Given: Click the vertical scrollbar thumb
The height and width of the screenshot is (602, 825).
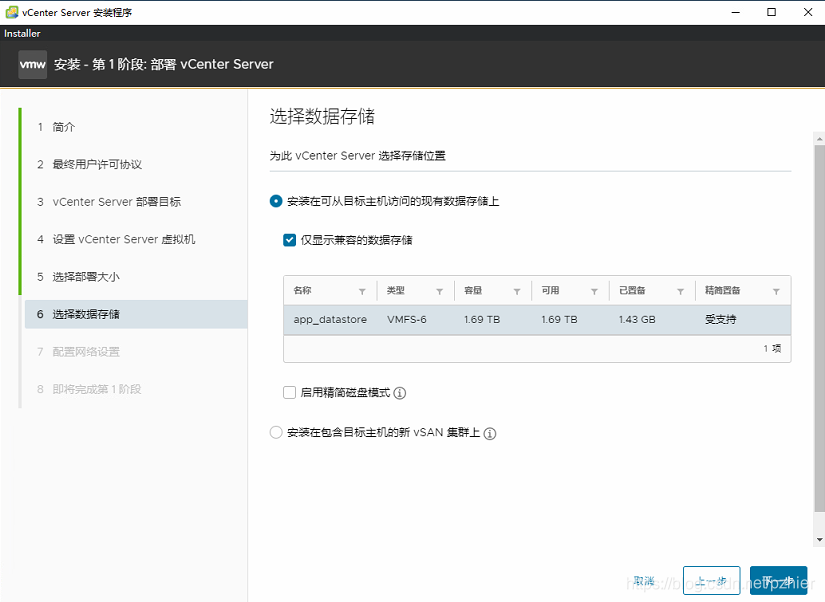Looking at the screenshot, I should coord(819,328).
